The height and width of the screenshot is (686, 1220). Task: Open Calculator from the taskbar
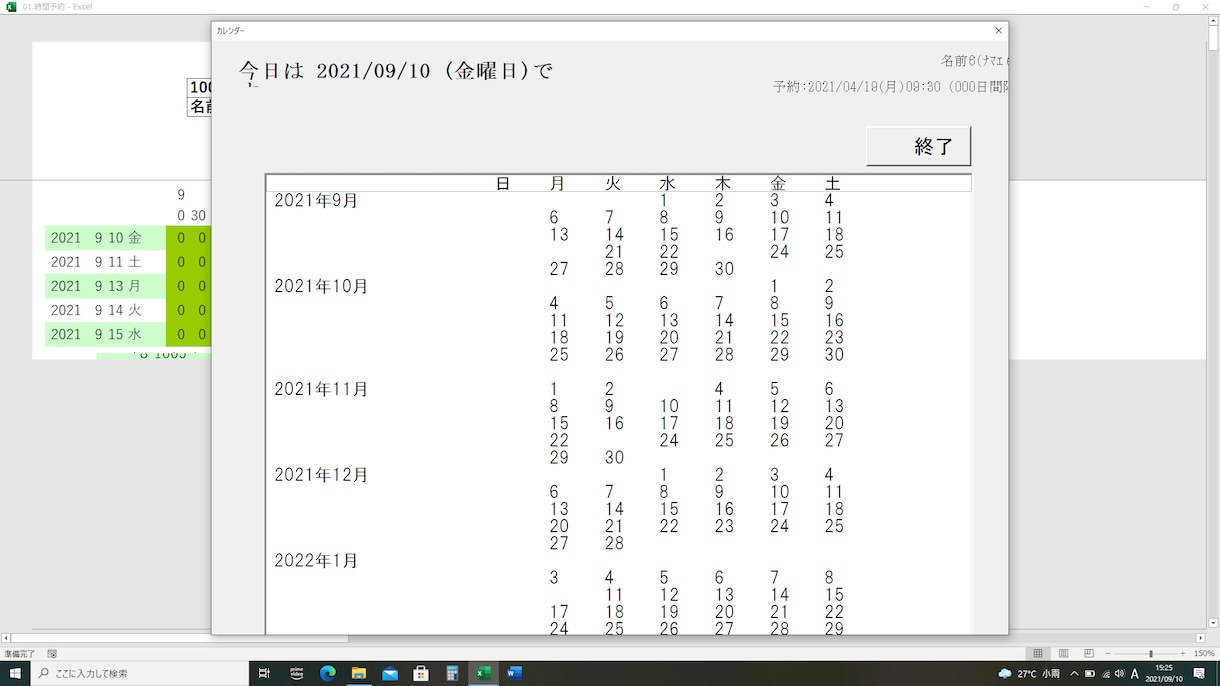(x=452, y=673)
